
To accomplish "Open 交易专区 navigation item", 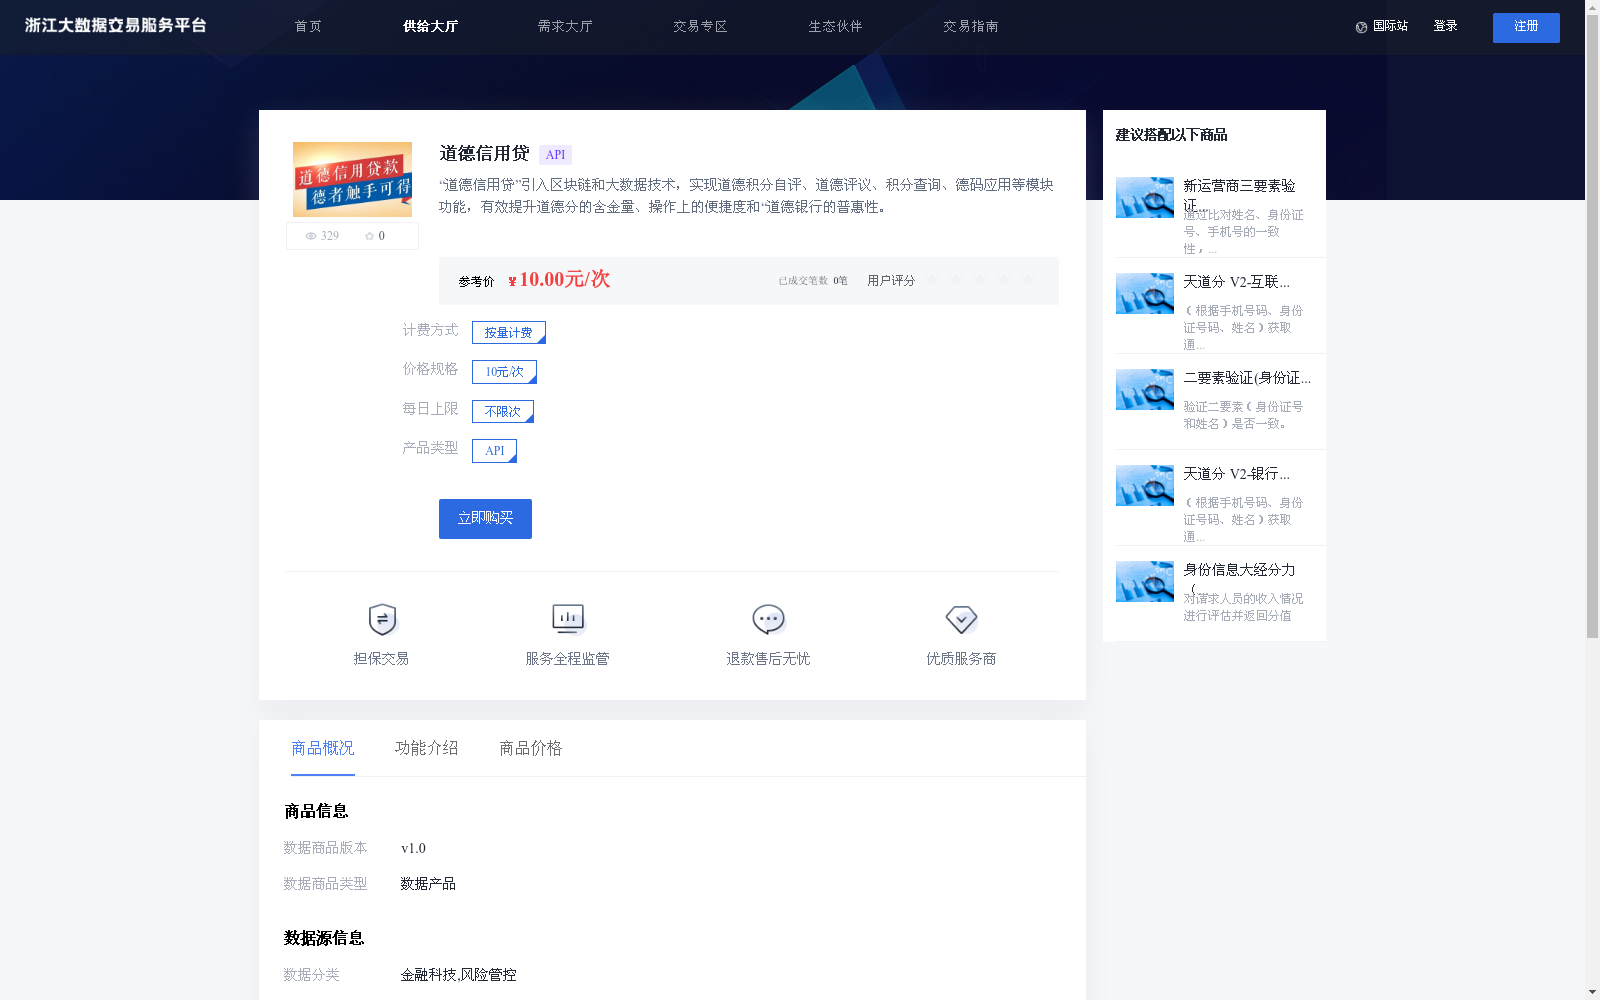I will point(700,26).
